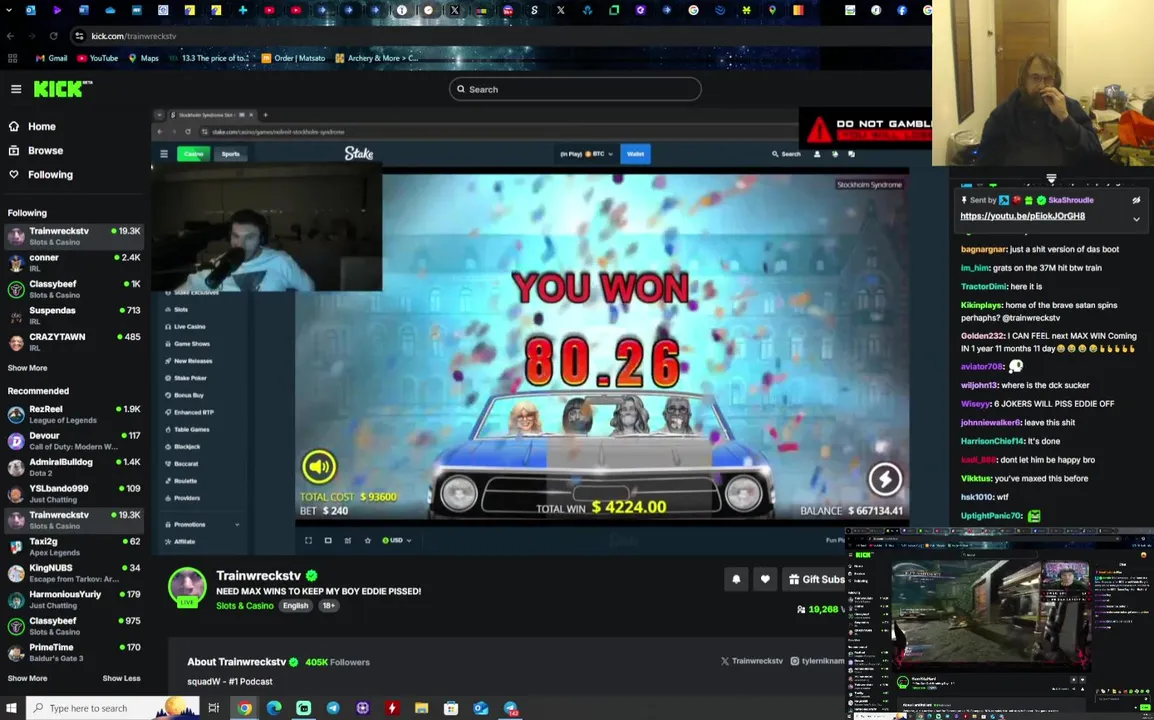Expand Recommended list with Show More
The width and height of the screenshot is (1154, 720).
pos(27,678)
